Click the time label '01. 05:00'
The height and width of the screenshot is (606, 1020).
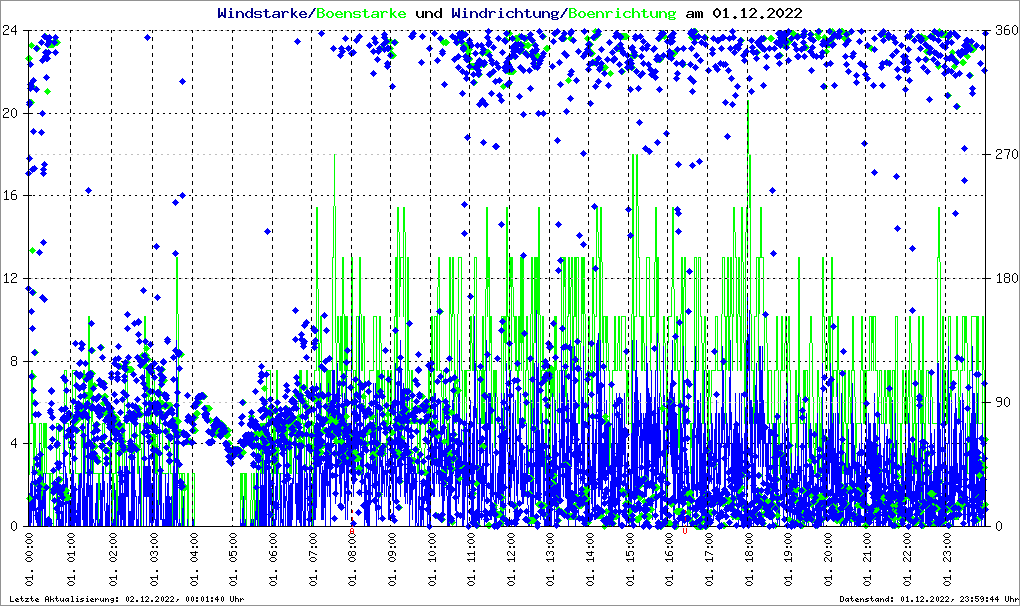(x=234, y=559)
